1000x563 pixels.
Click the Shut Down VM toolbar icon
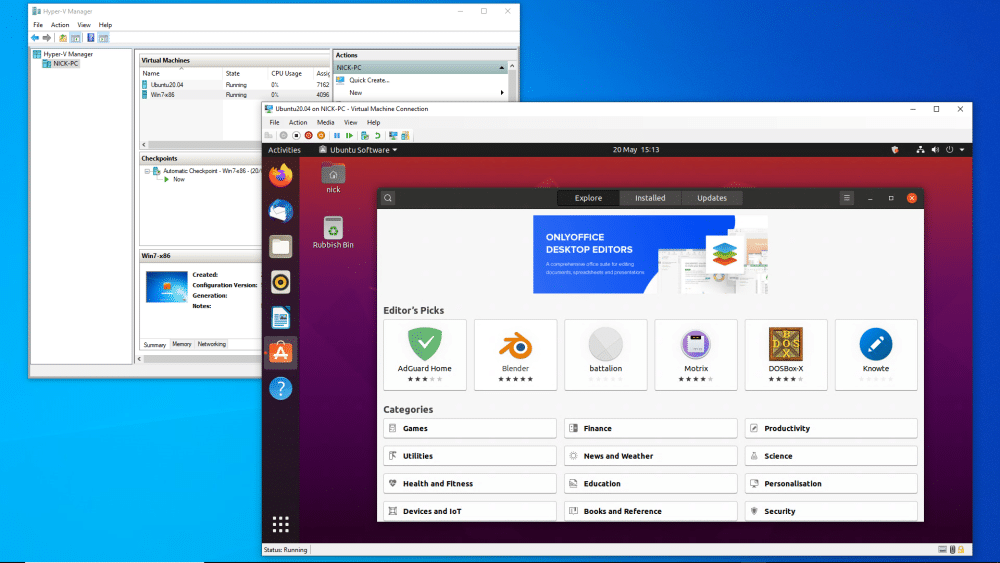click(308, 135)
